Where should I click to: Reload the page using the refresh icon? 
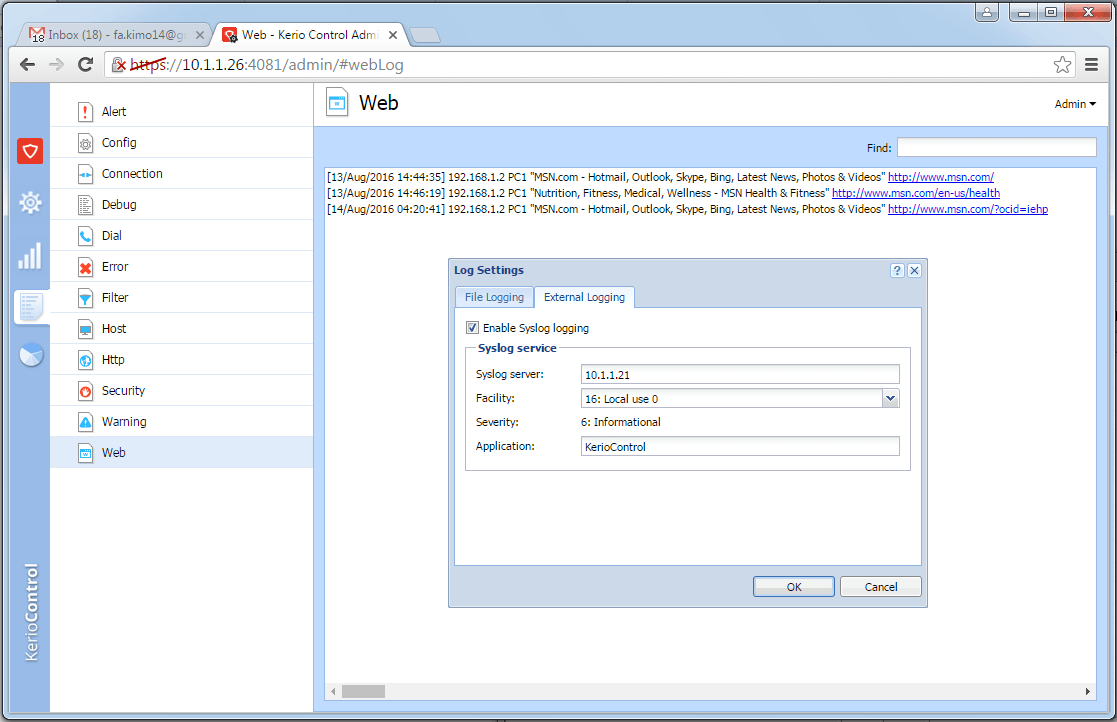coord(86,65)
